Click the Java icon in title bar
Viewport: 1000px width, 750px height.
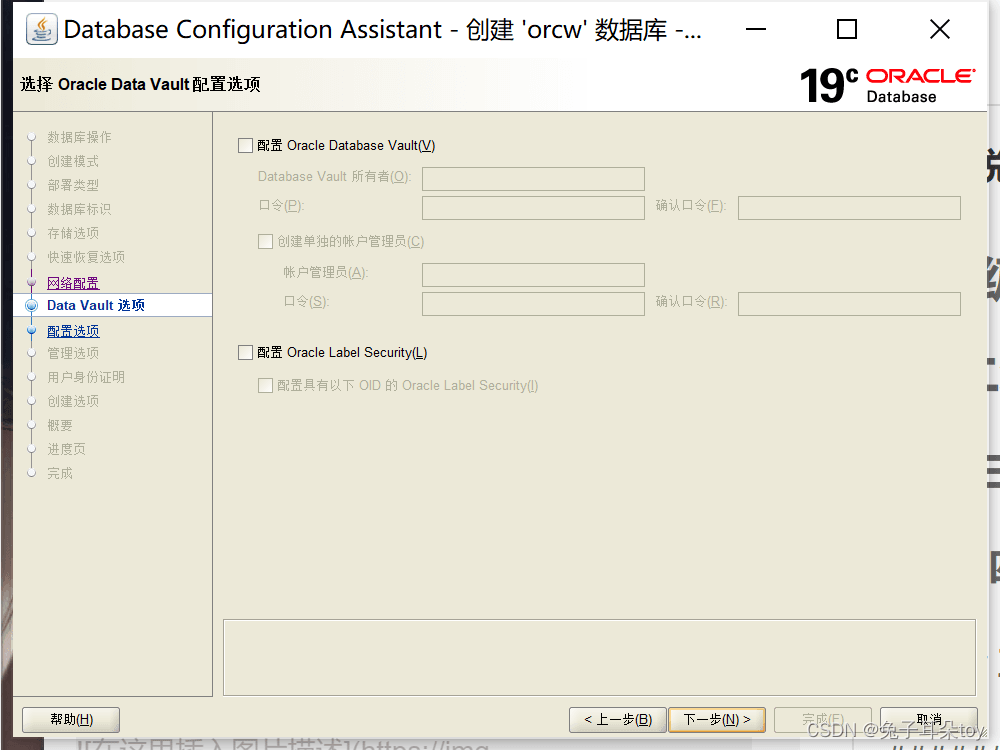click(x=41, y=30)
